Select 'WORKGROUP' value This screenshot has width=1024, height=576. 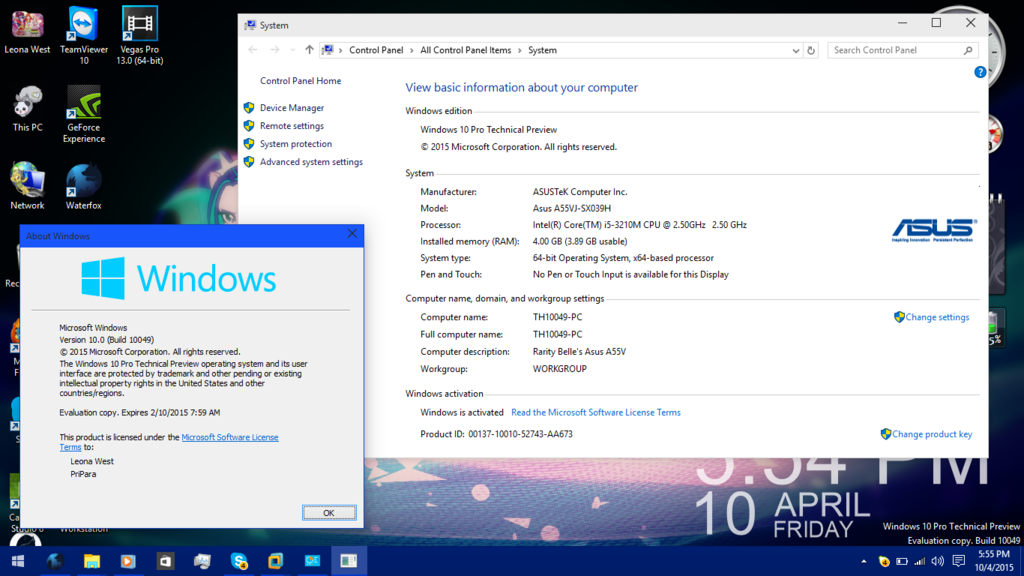(x=560, y=369)
